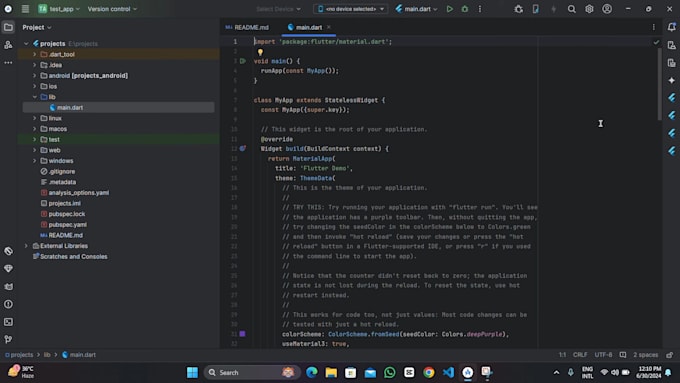Click the override gutter icon on build

(x=243, y=148)
